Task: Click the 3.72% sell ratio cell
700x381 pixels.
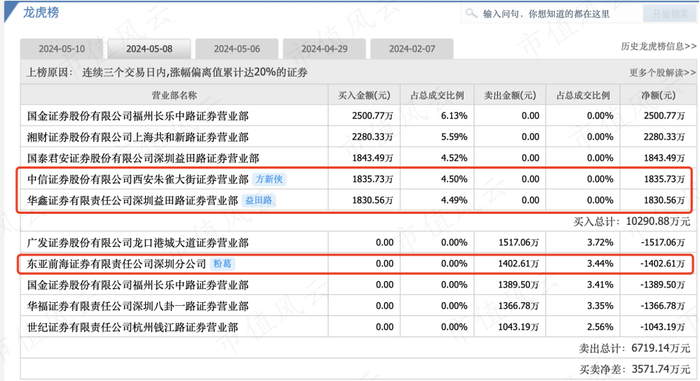Action: pos(600,243)
